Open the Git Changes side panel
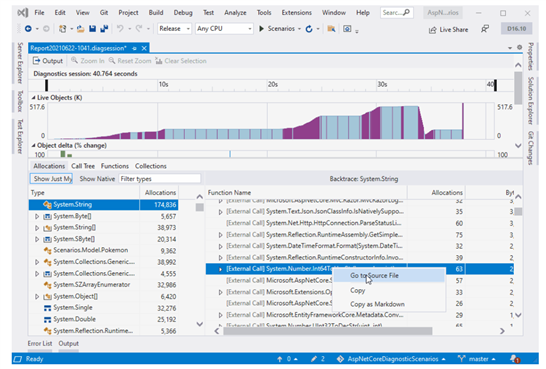 (530, 148)
